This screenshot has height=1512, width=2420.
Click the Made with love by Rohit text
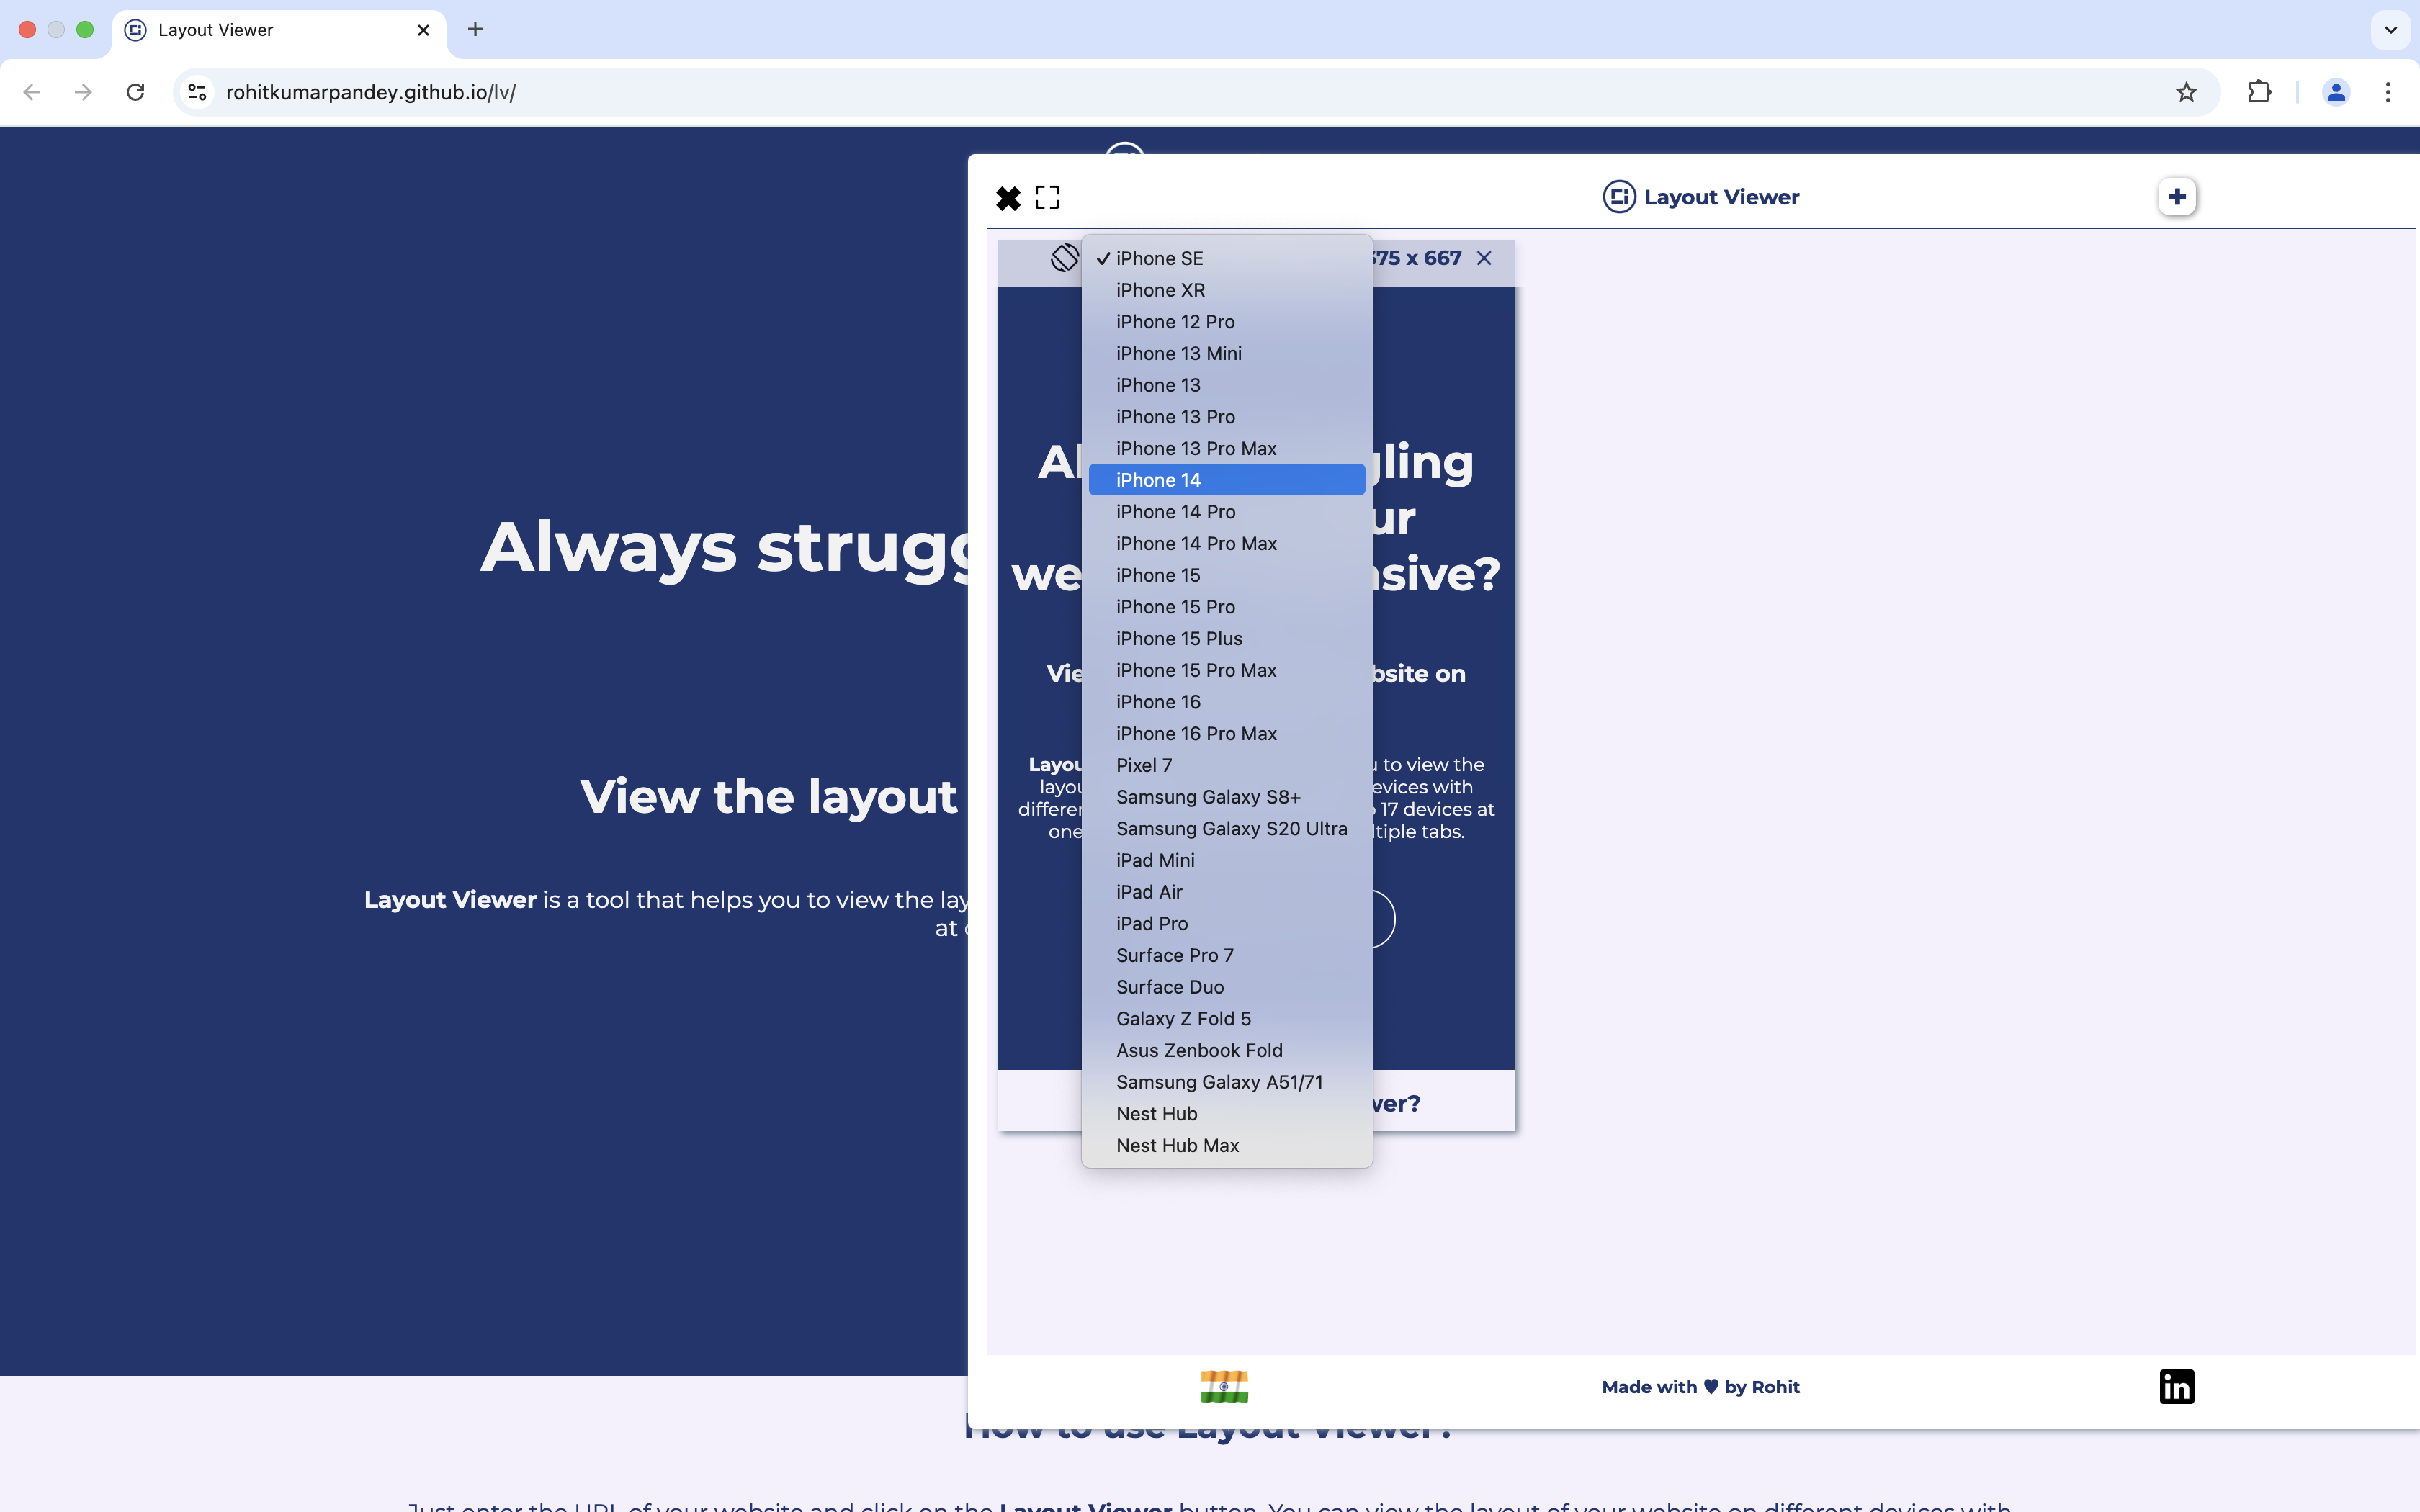[x=1700, y=1387]
